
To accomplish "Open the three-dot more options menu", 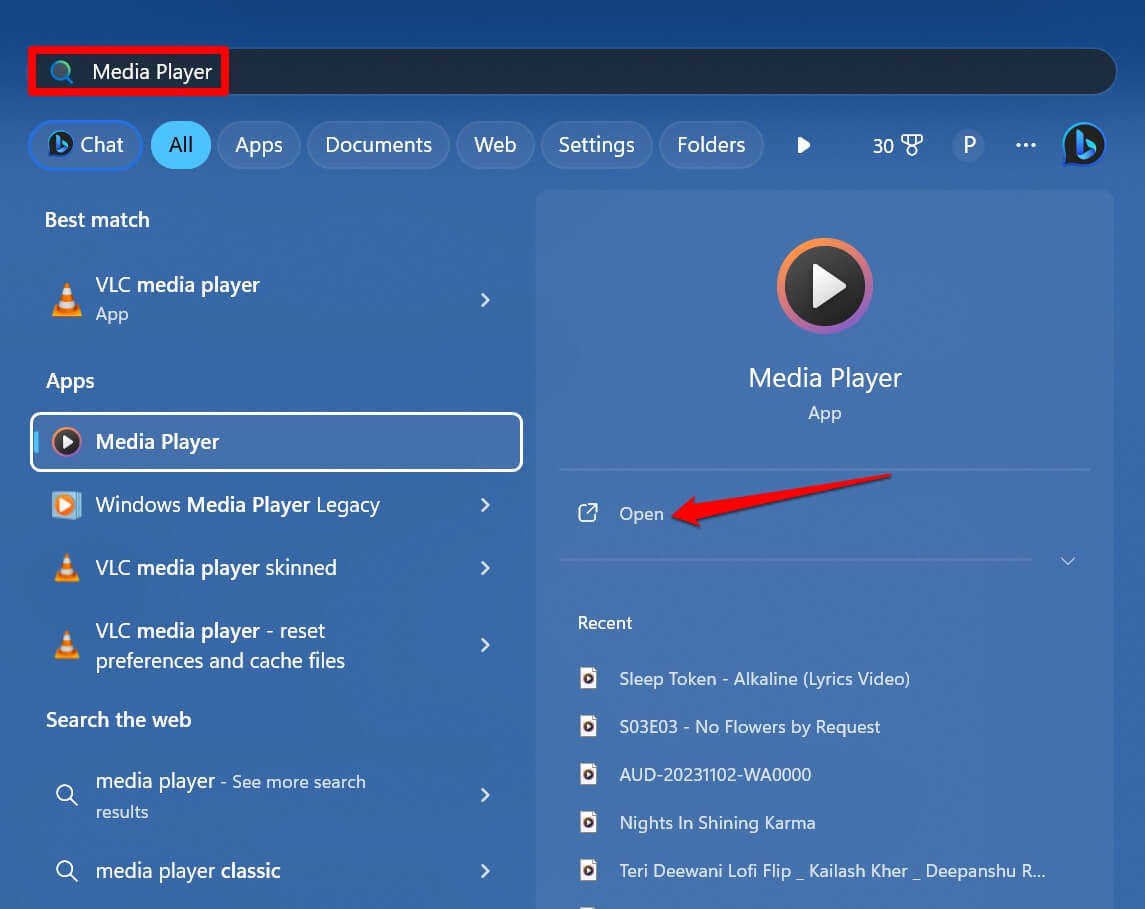I will (1026, 145).
